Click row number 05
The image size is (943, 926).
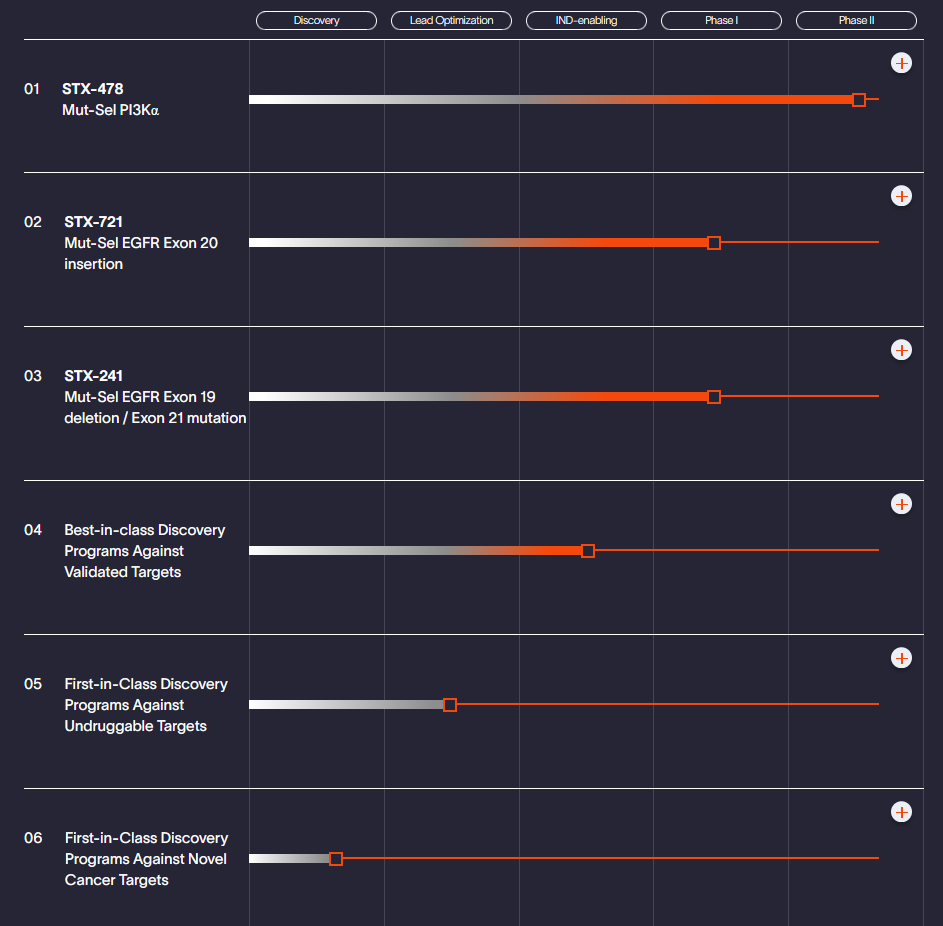[x=33, y=684]
